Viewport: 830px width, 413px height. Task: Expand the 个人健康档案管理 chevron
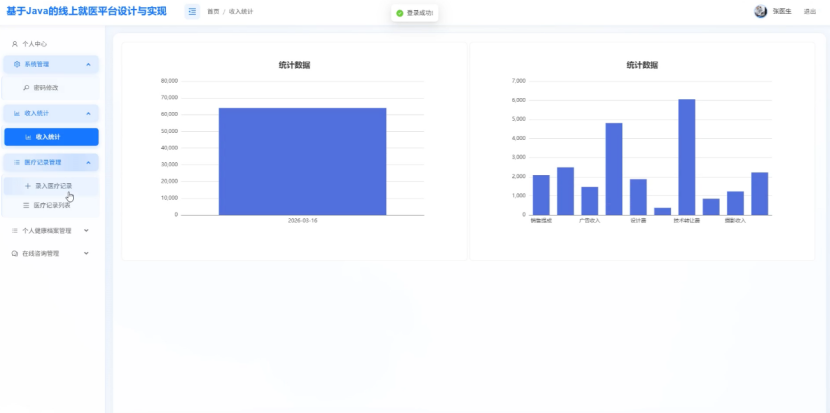click(86, 230)
